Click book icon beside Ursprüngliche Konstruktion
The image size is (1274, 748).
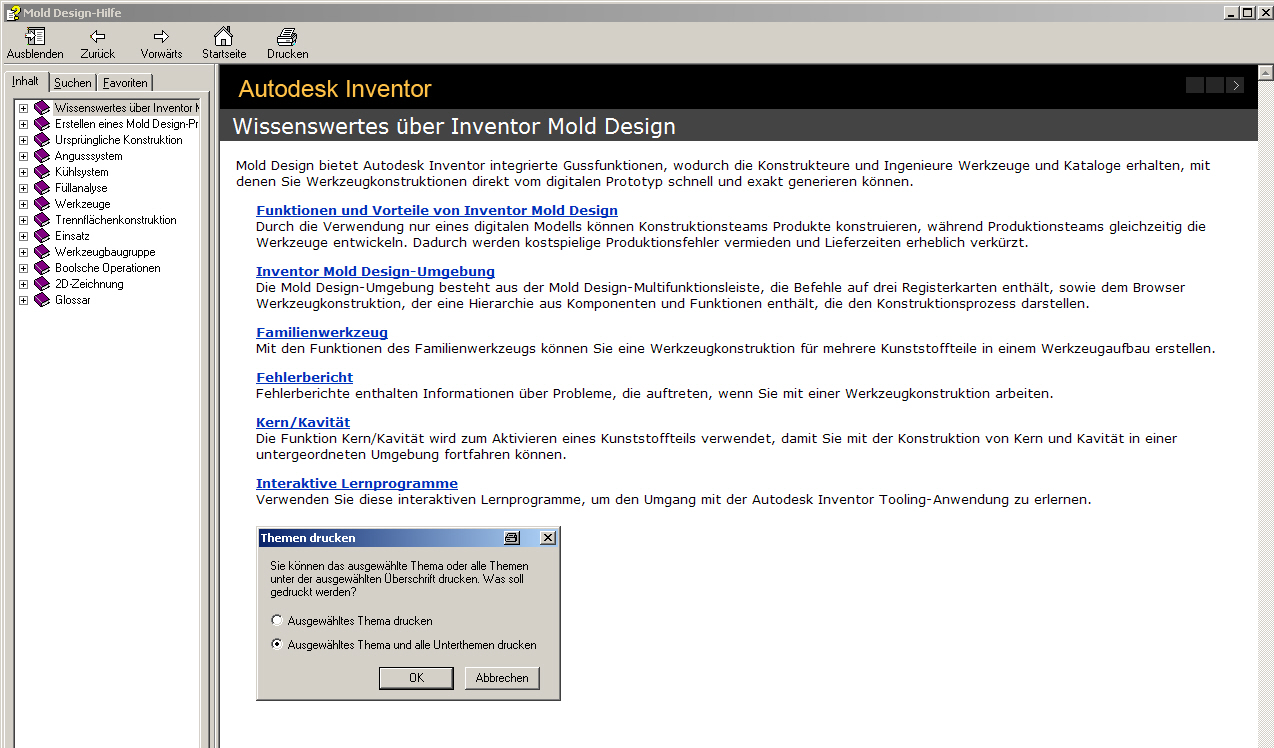click(41, 140)
